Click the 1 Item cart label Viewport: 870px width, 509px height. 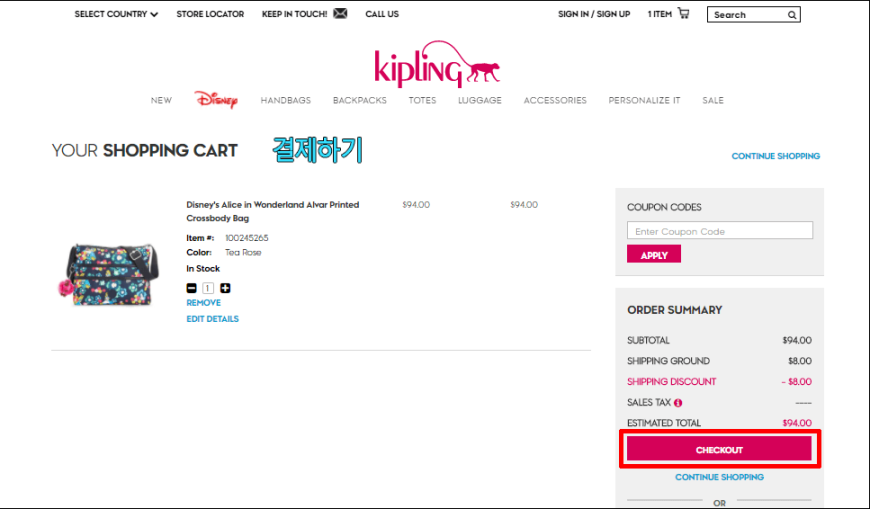click(x=659, y=14)
